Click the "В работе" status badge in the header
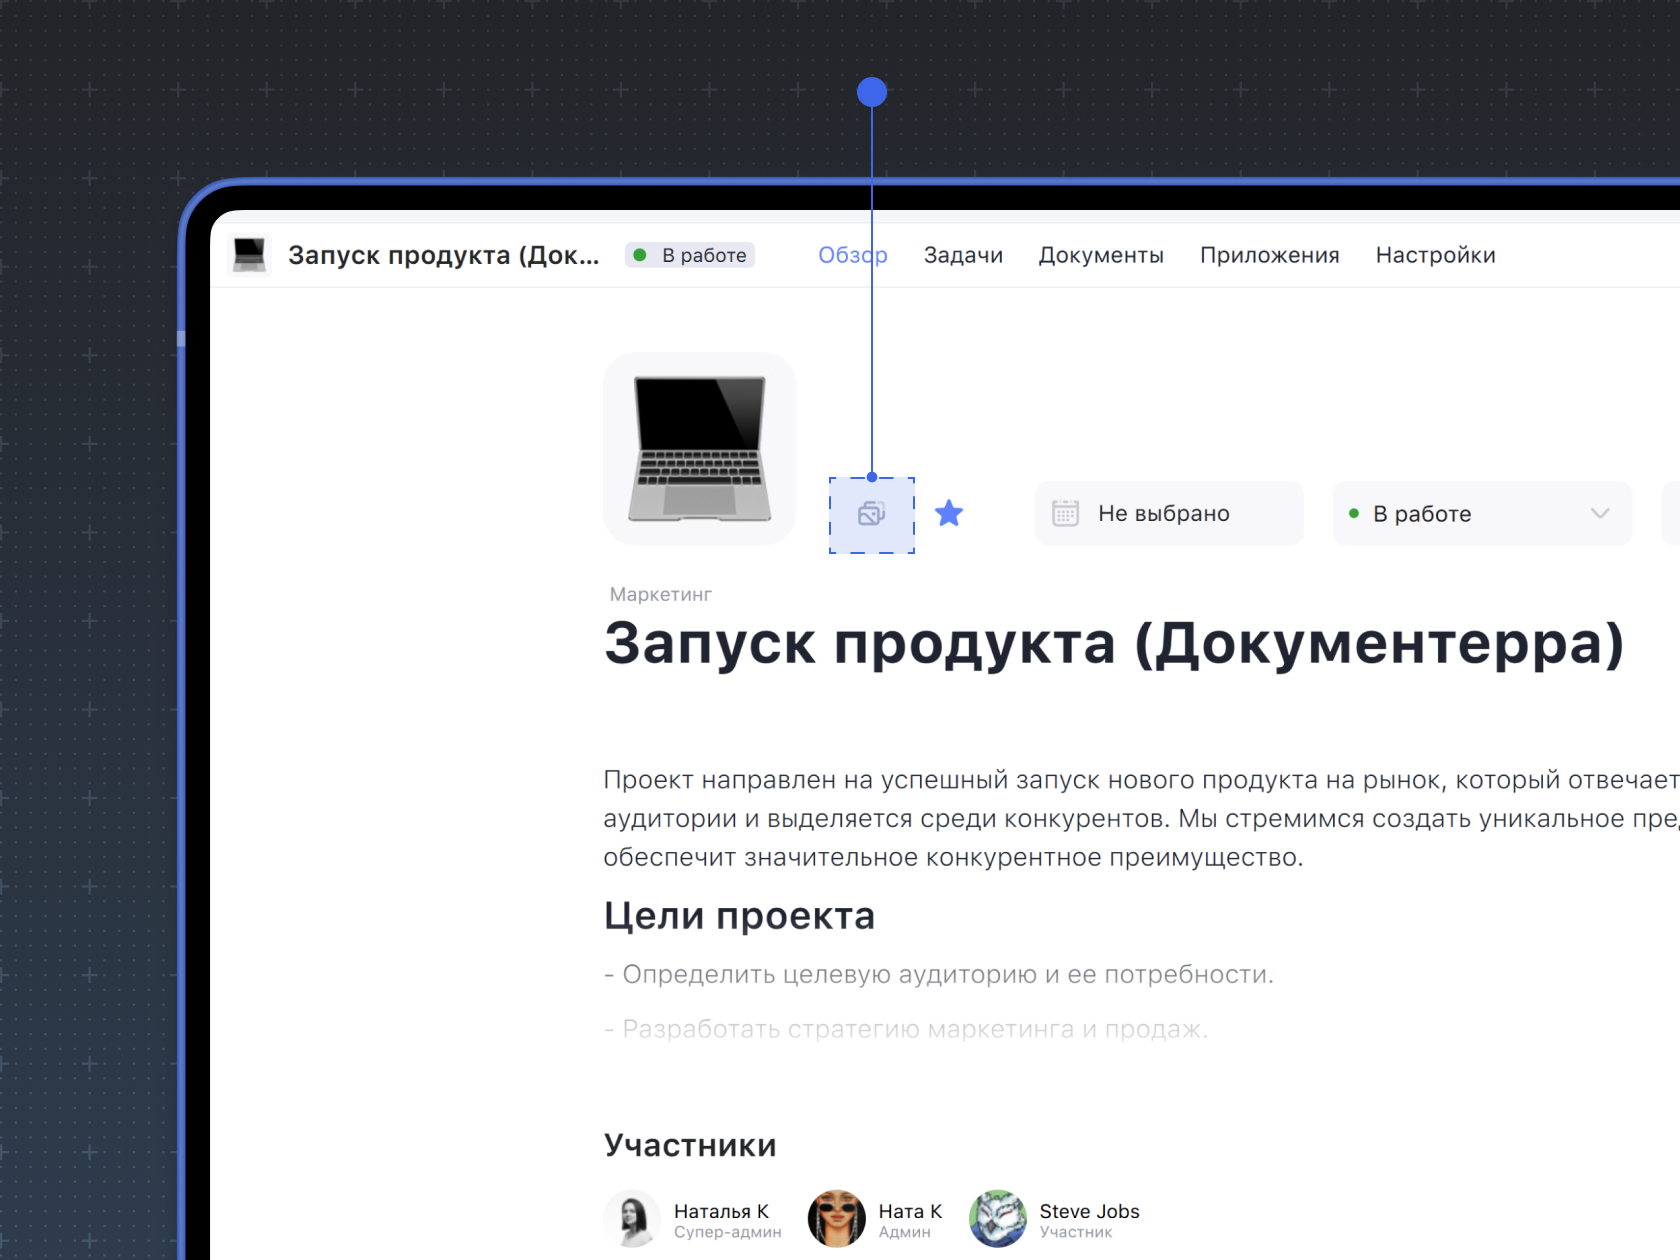The width and height of the screenshot is (1680, 1260). (x=690, y=255)
